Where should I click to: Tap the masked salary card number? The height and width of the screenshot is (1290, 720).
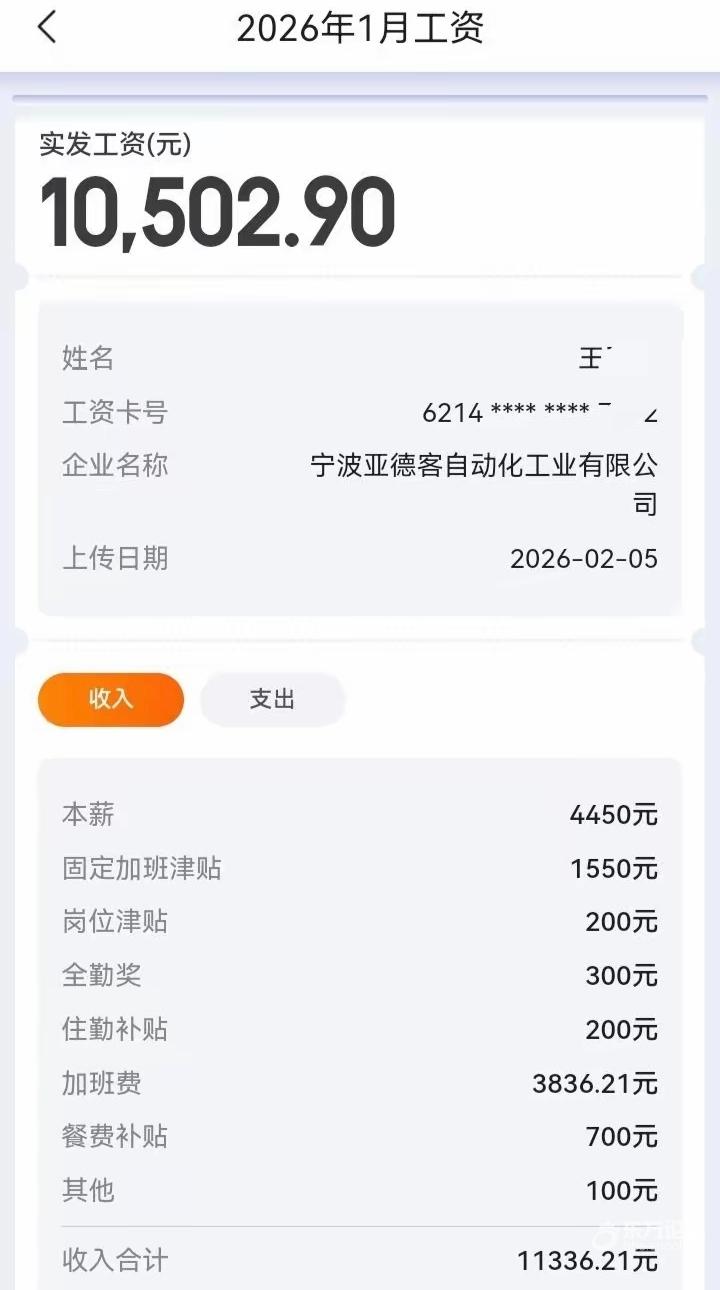(x=540, y=412)
